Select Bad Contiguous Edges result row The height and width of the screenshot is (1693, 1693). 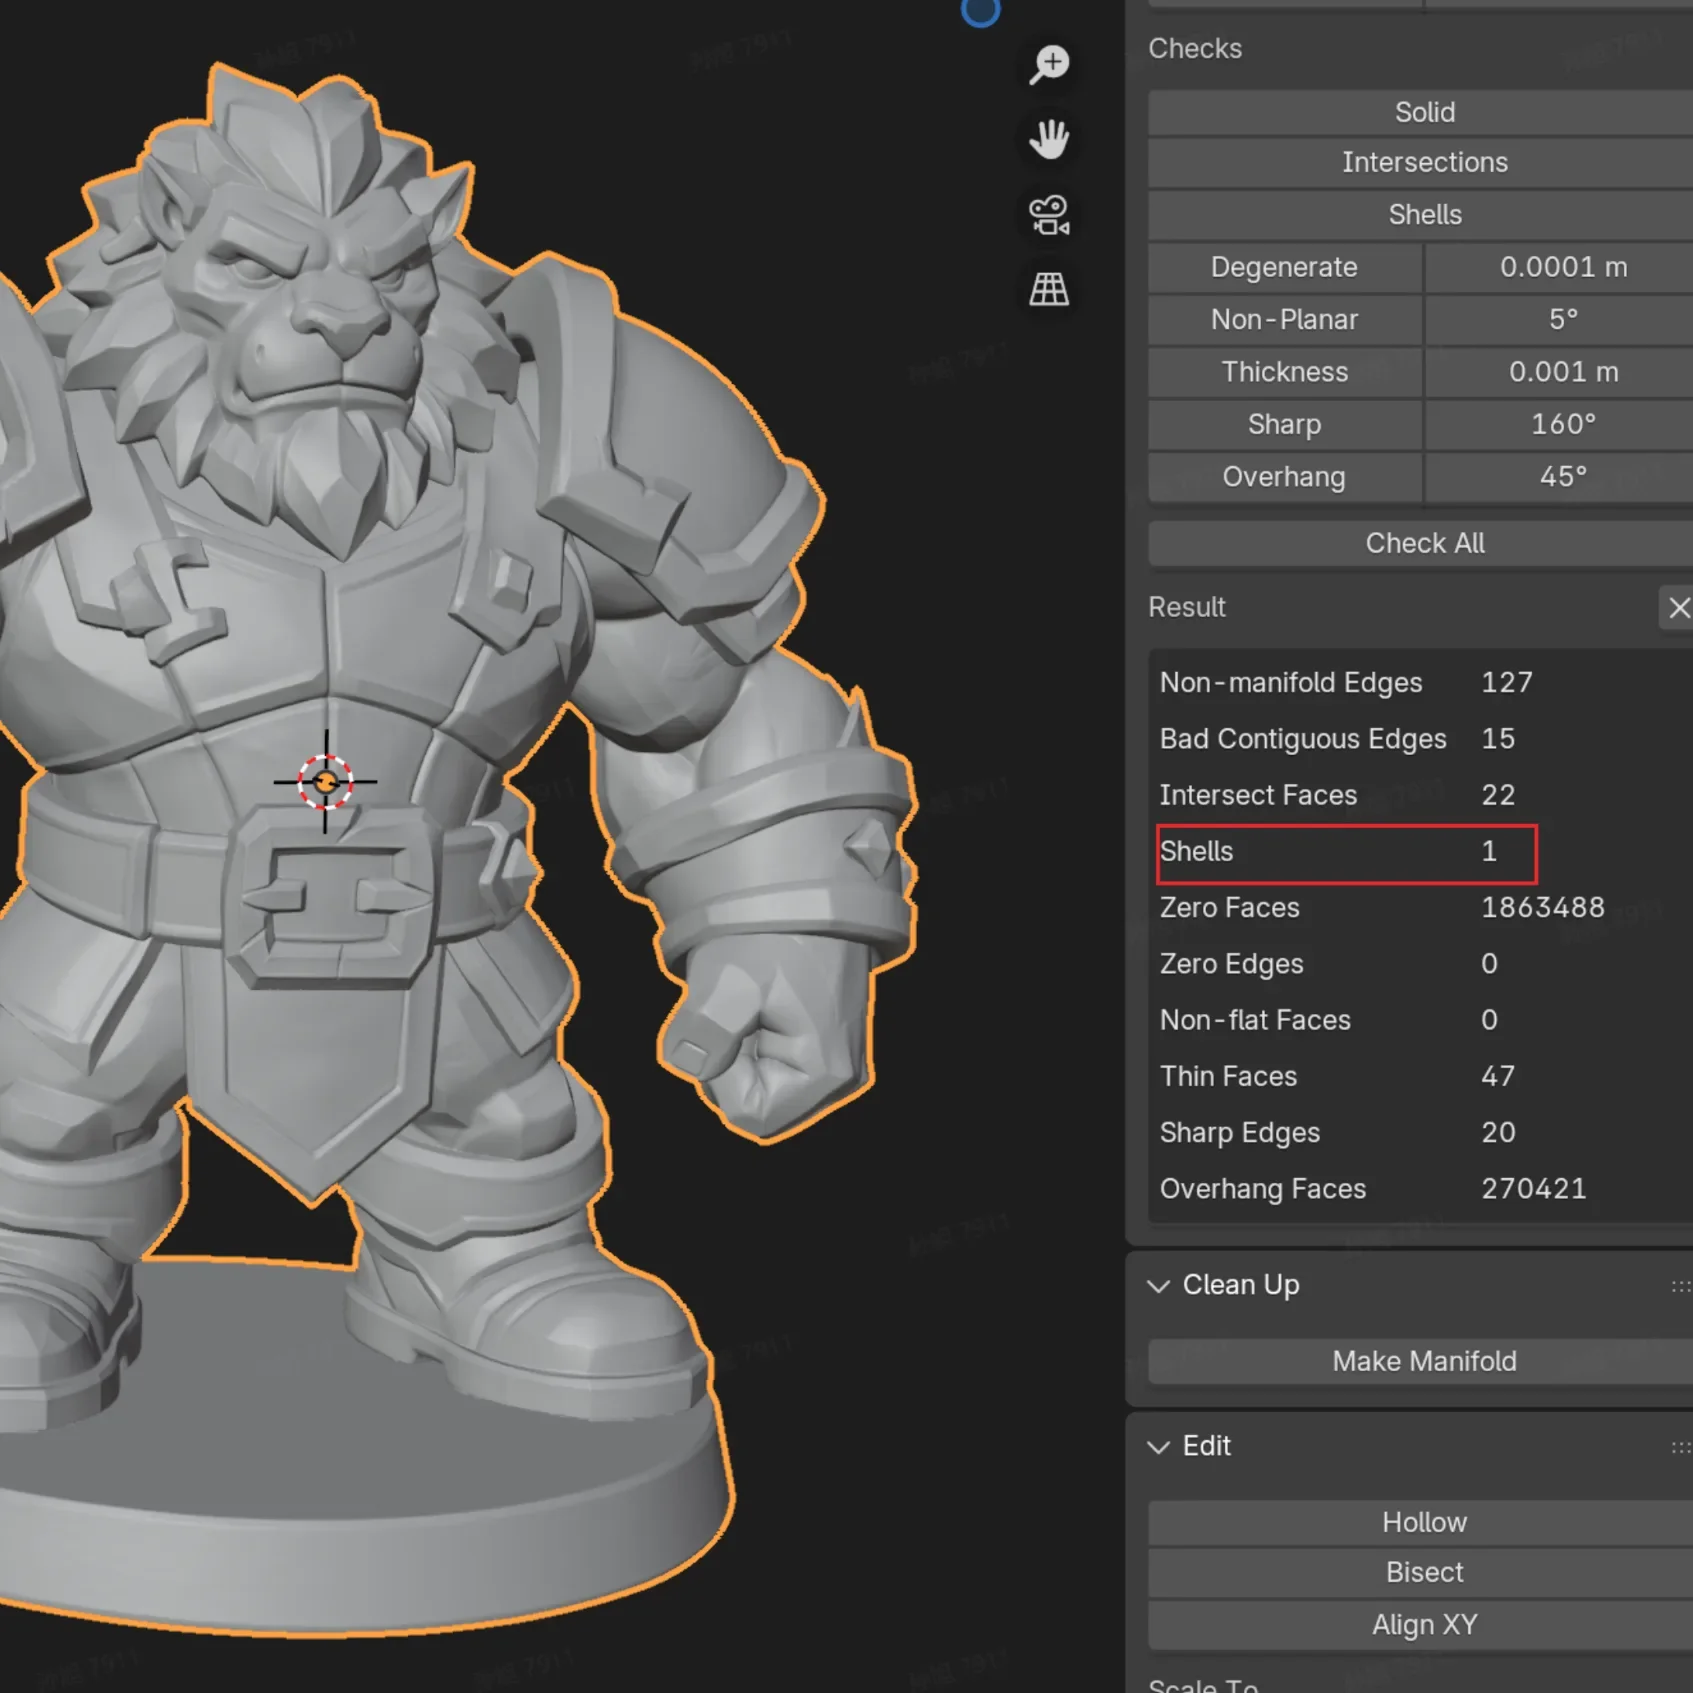tap(1420, 738)
